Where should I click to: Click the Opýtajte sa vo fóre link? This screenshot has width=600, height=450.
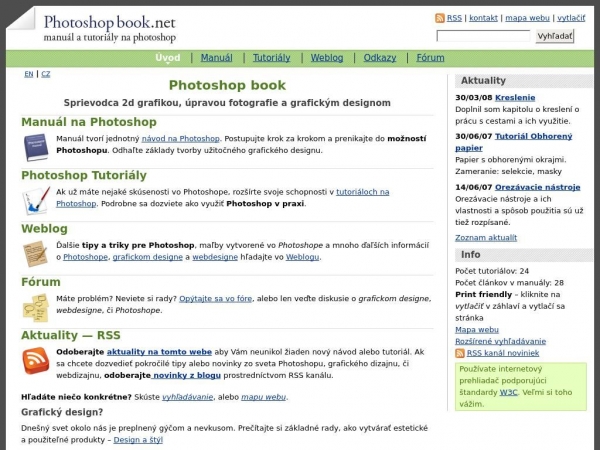pyautogui.click(x=215, y=298)
